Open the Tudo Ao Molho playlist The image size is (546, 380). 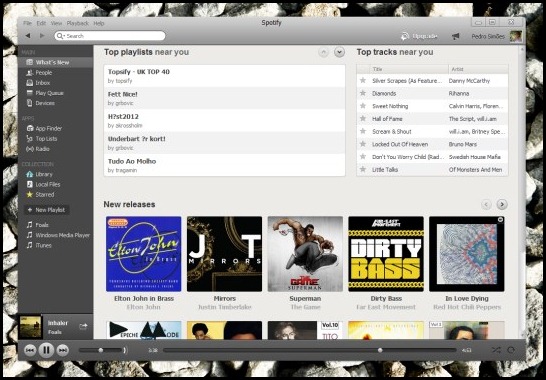(x=225, y=165)
